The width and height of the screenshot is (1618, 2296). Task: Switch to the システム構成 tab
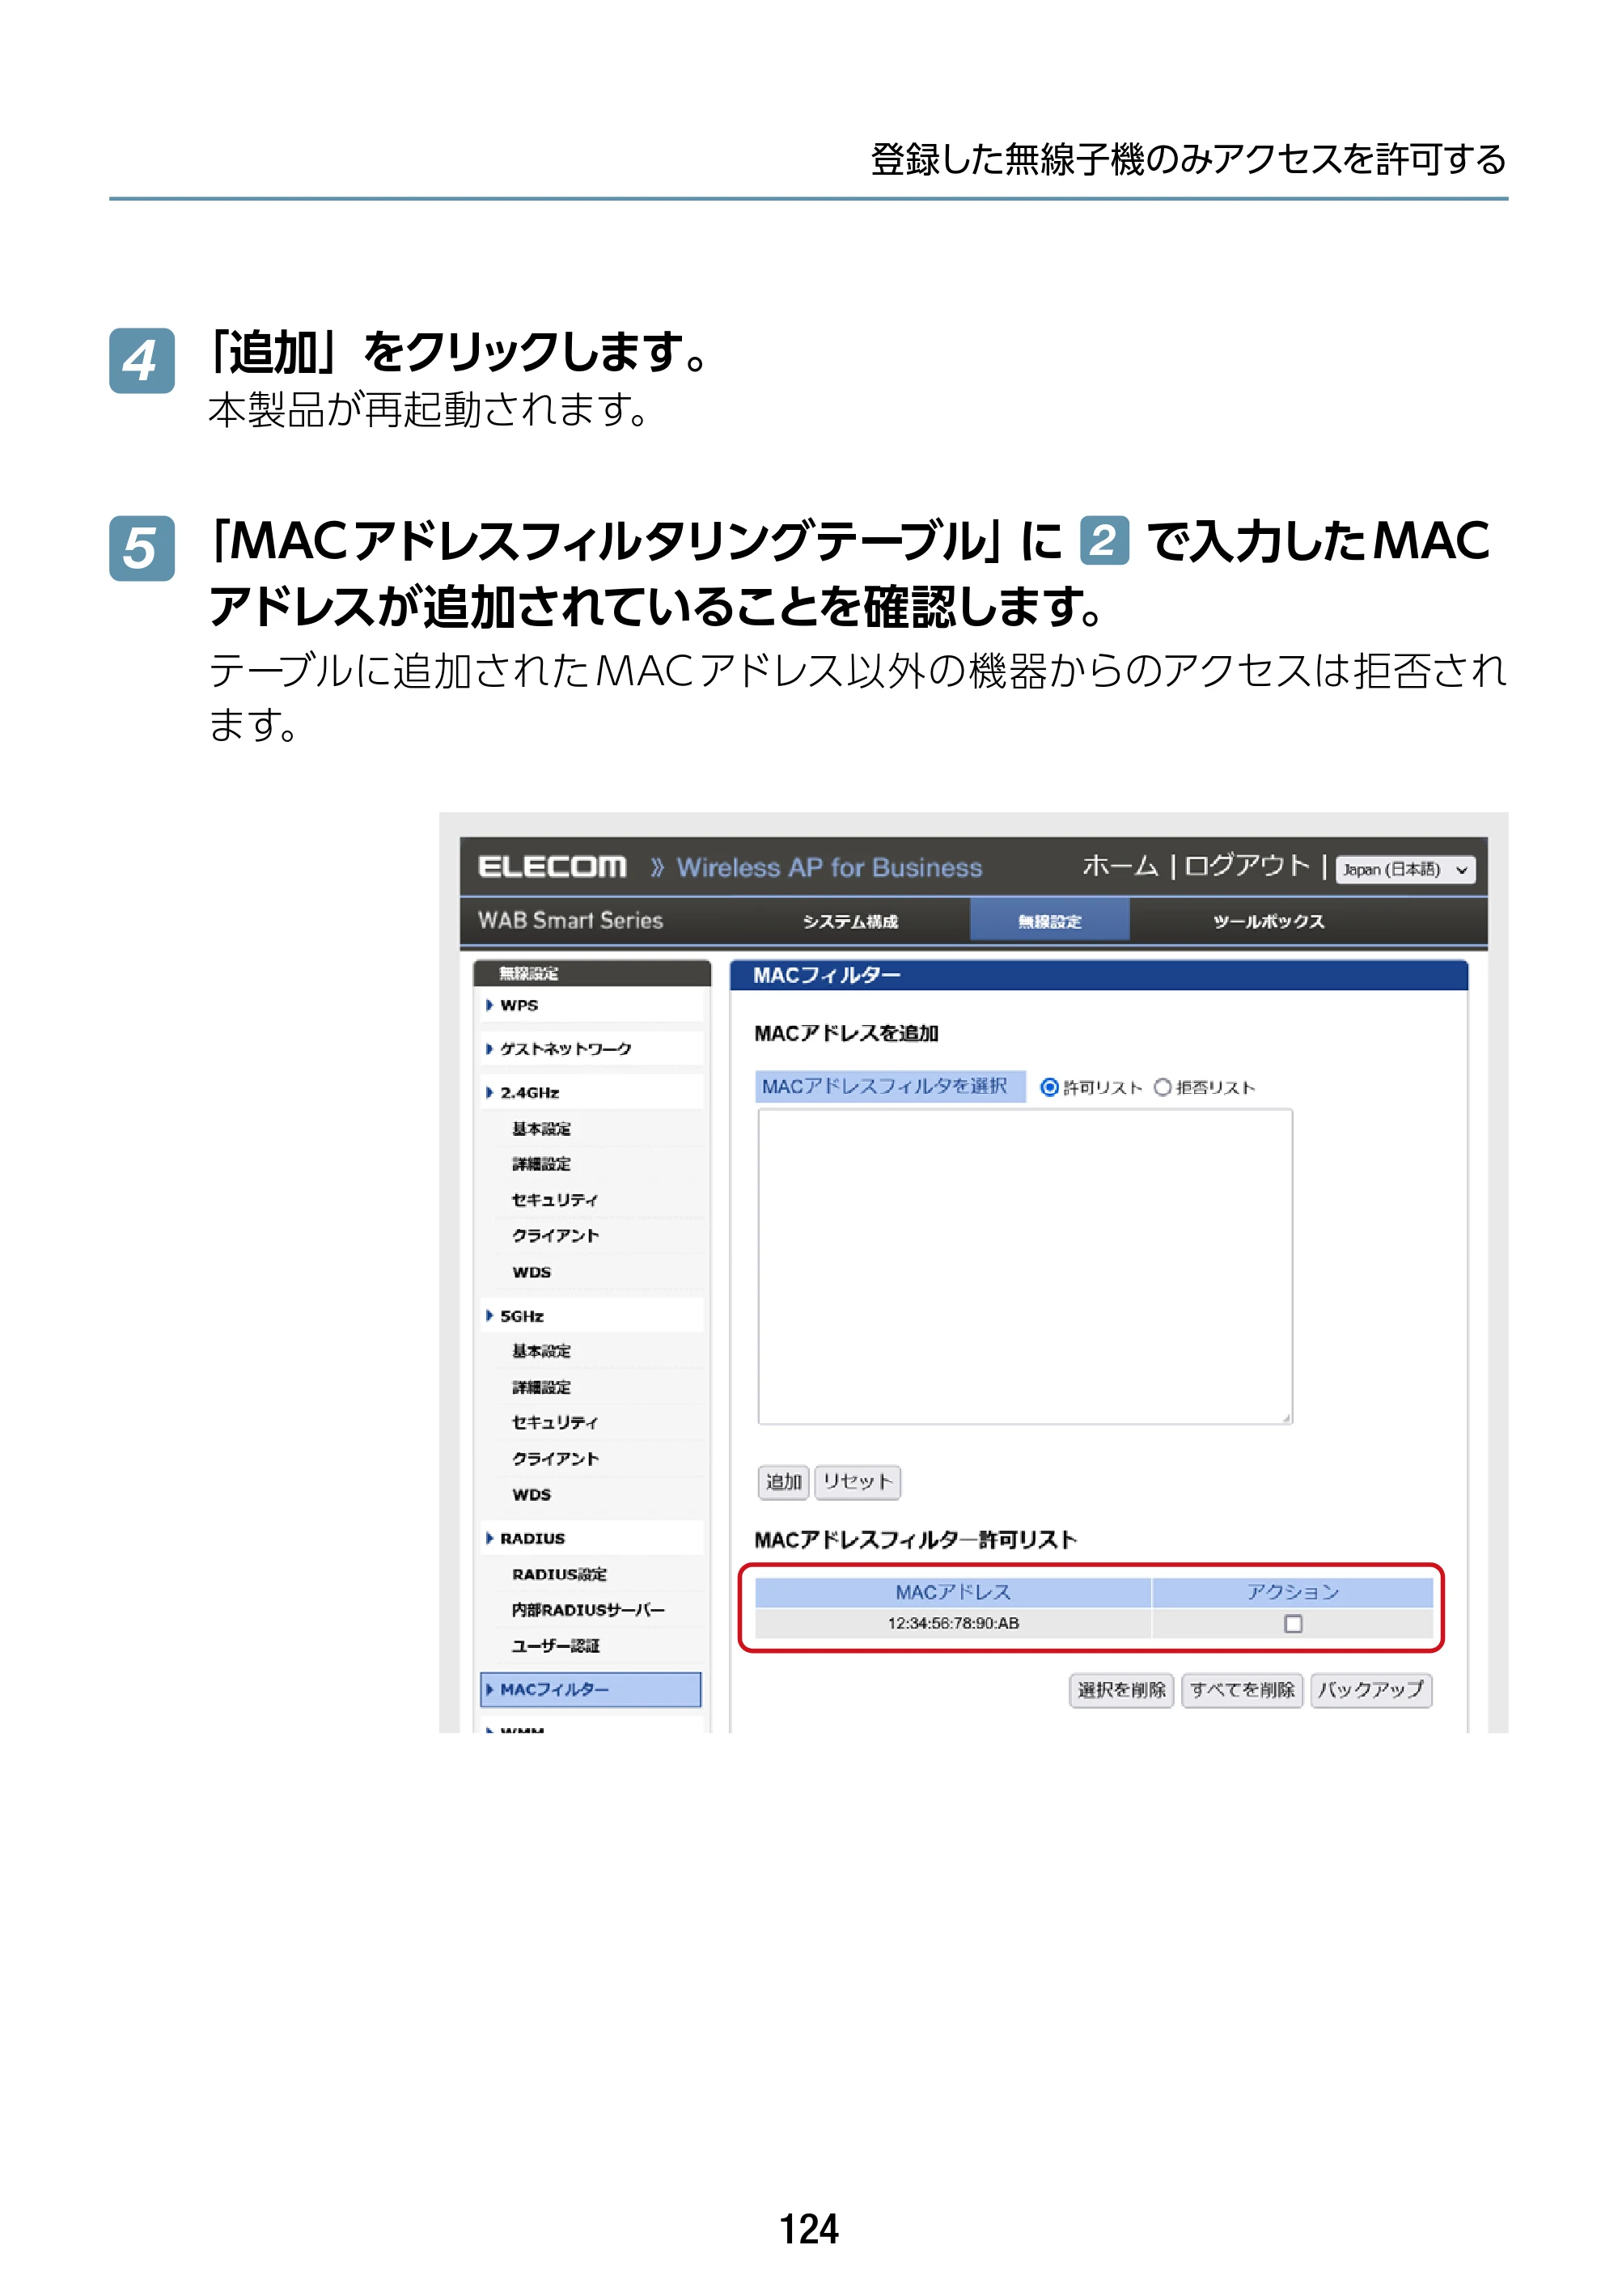click(850, 921)
